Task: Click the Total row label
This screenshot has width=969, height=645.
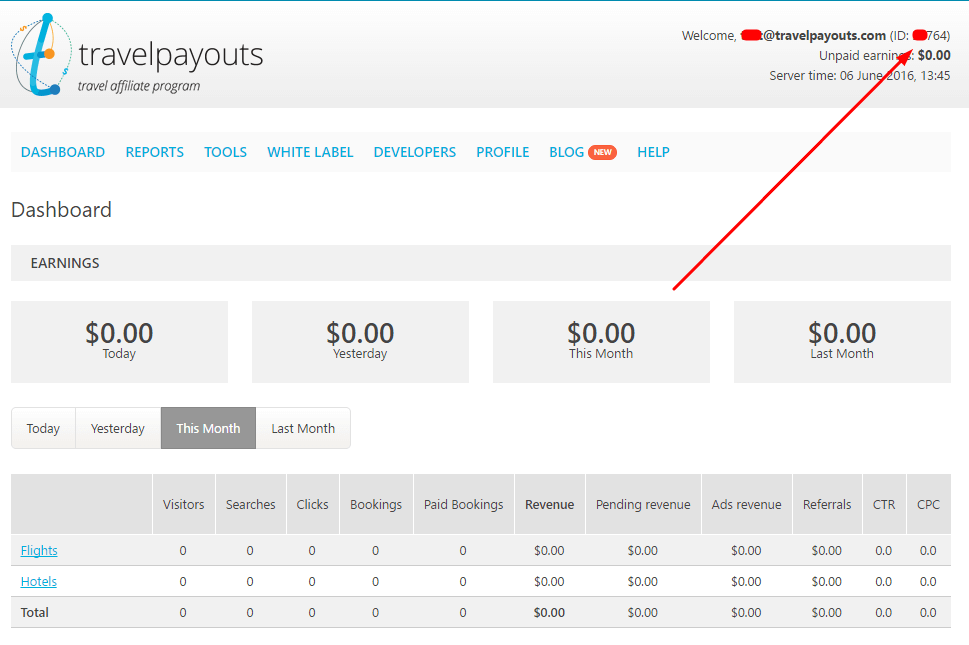Action: (x=35, y=612)
